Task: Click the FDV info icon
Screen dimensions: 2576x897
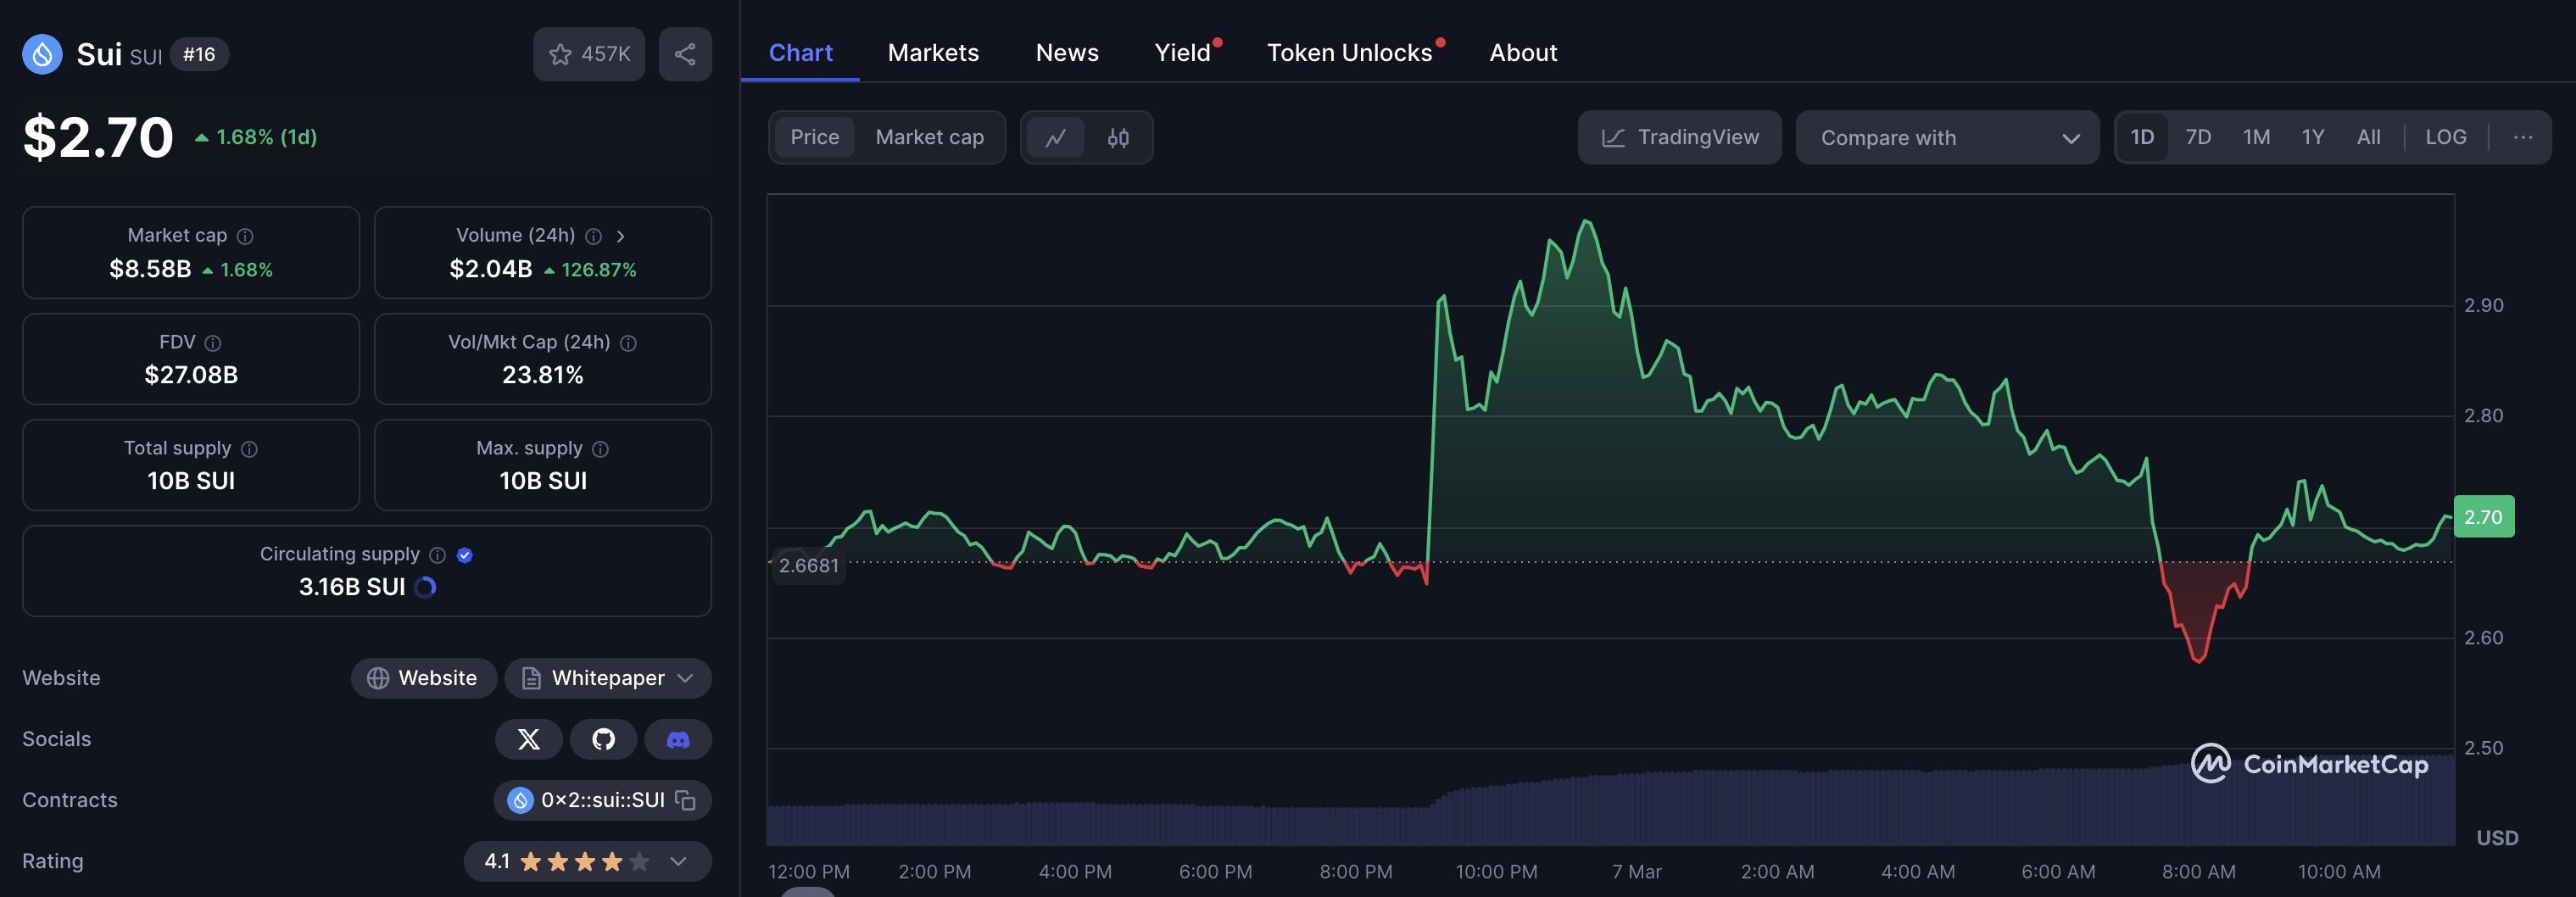Action: 213,343
